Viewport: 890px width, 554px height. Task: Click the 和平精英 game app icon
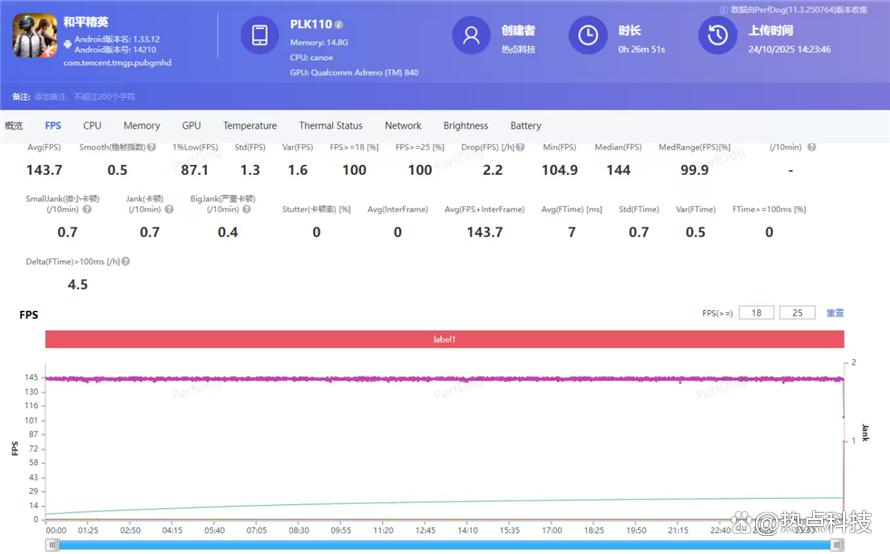click(x=35, y=36)
